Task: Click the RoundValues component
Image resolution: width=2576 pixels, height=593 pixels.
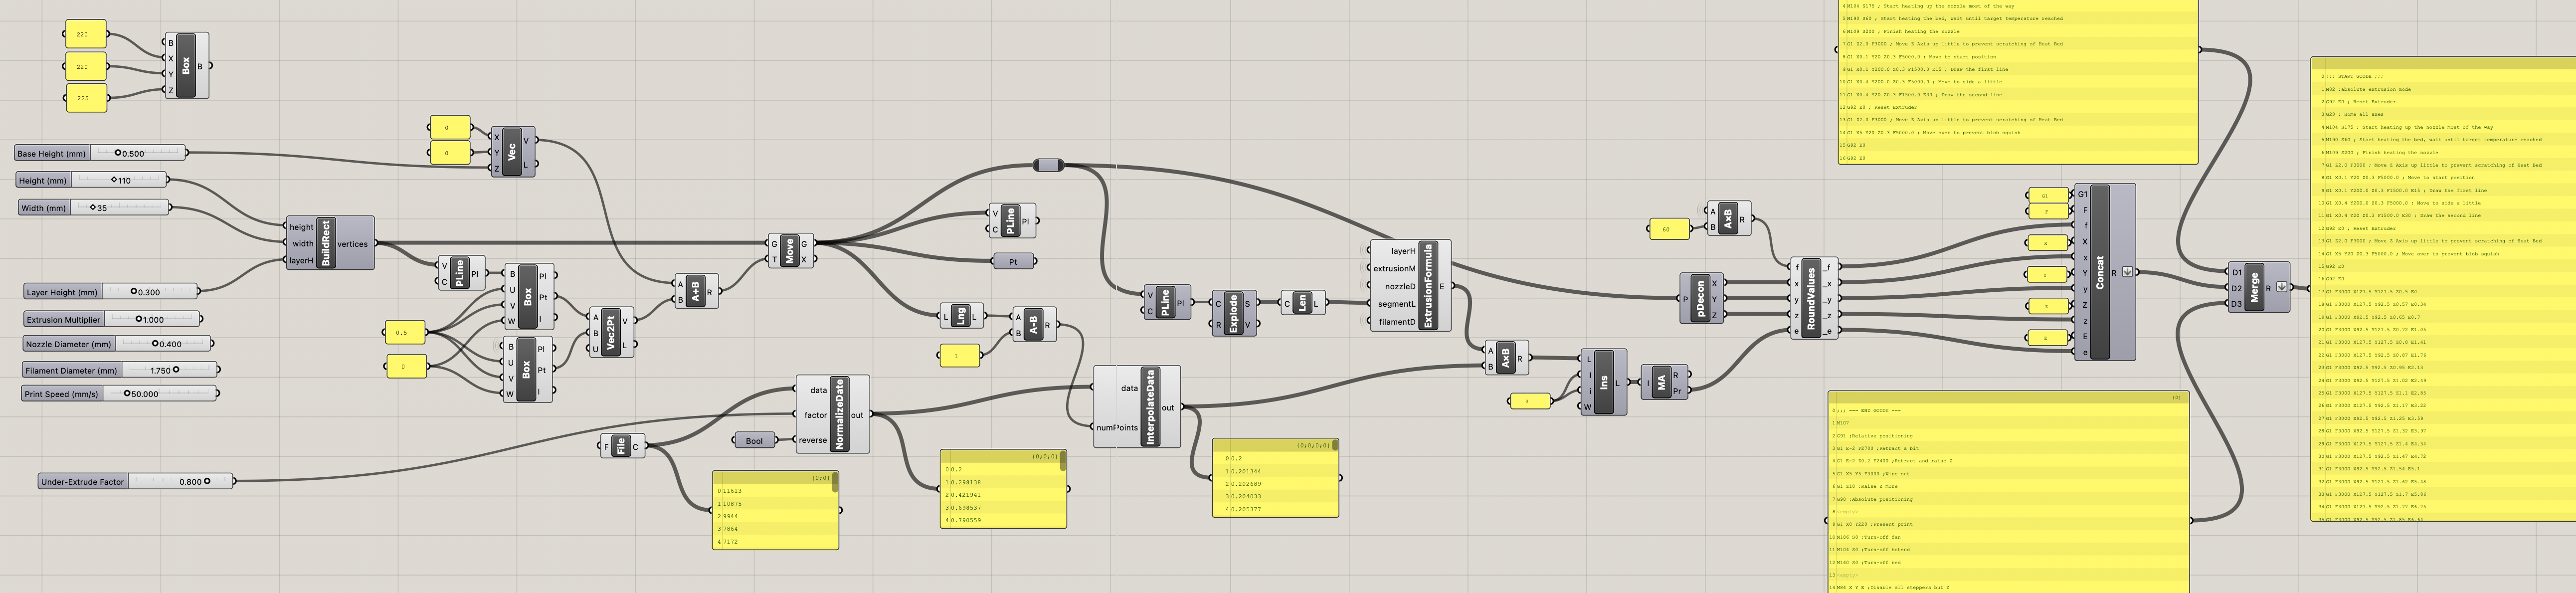Action: click(1811, 299)
